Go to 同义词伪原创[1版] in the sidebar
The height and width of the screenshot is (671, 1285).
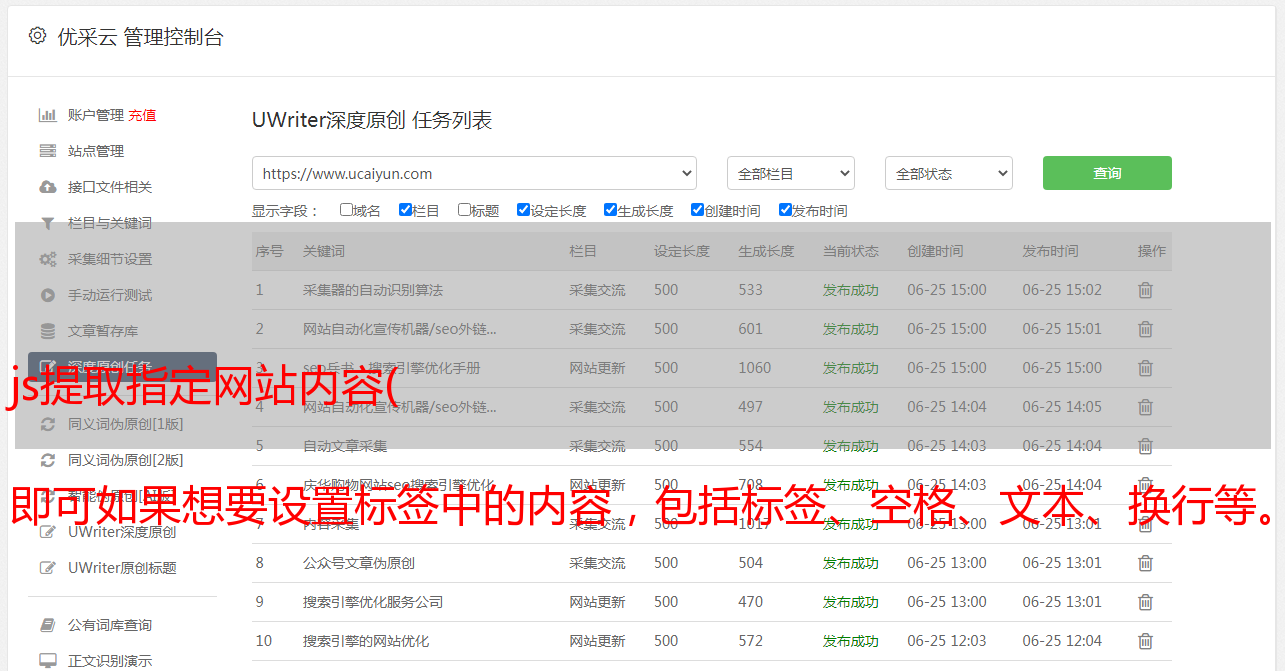[126, 424]
